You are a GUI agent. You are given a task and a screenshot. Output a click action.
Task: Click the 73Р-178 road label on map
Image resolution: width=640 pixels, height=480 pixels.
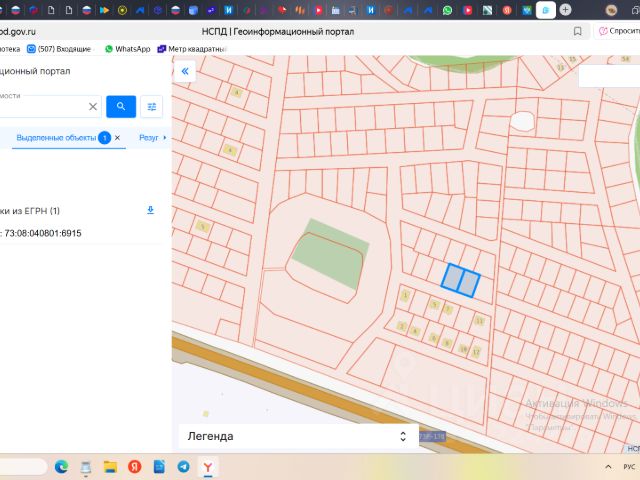(x=432, y=437)
